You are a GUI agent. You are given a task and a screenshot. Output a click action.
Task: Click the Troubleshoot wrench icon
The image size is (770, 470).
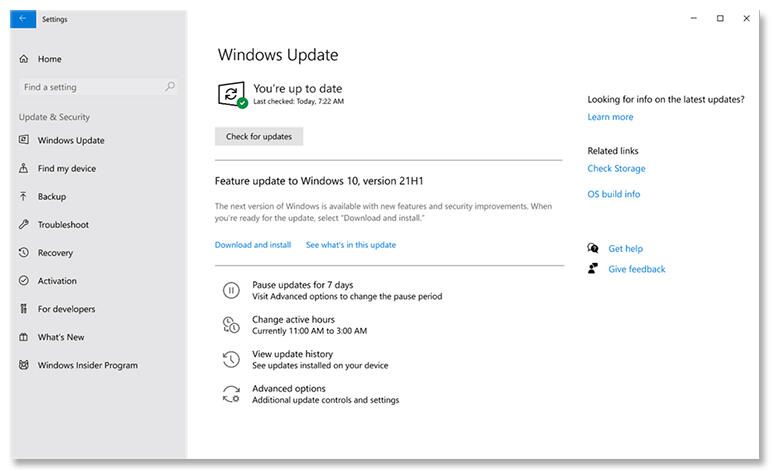click(x=24, y=224)
